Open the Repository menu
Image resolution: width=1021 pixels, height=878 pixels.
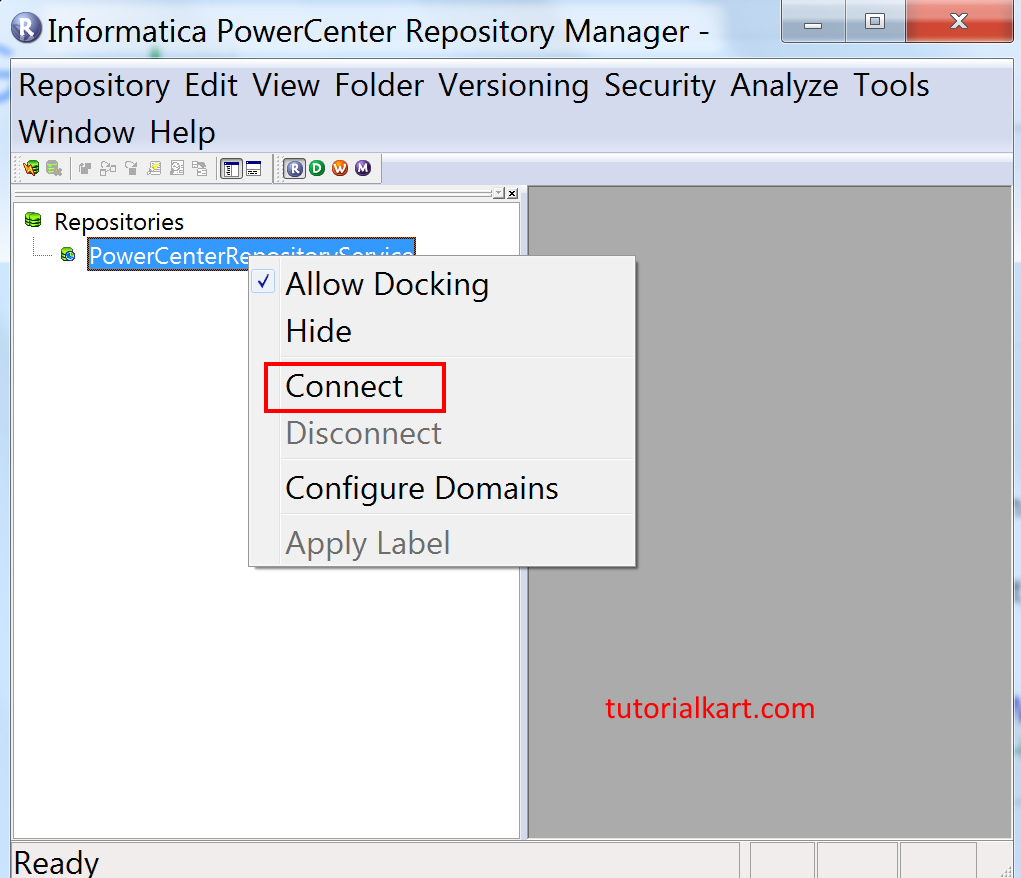click(x=94, y=86)
